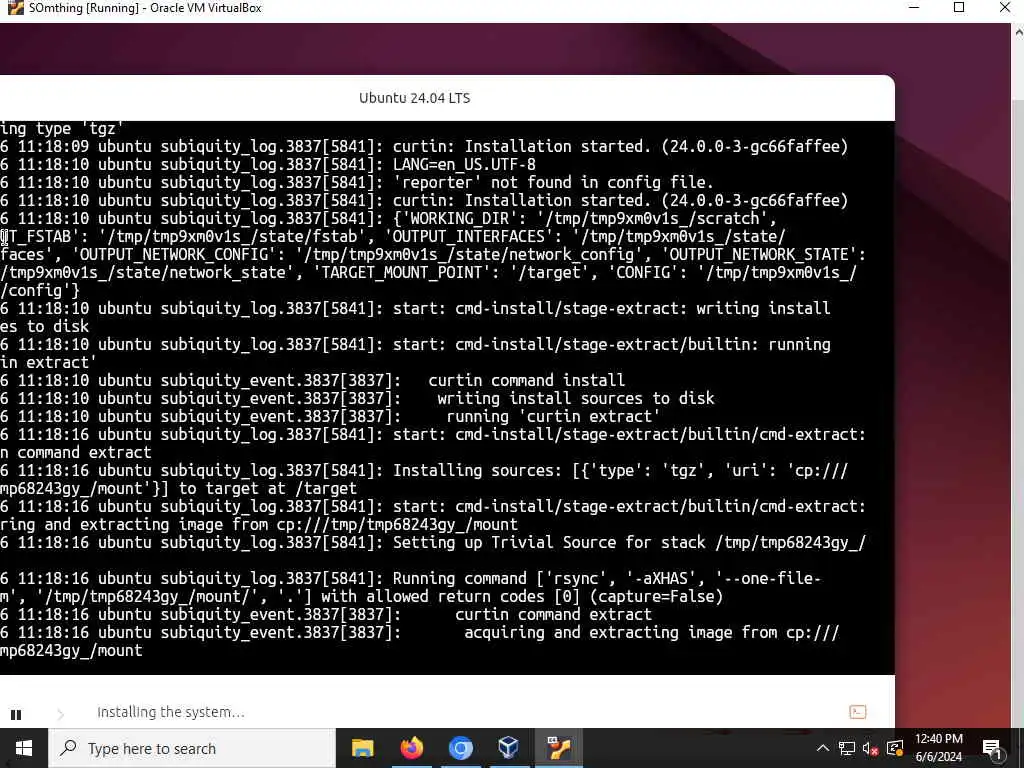Minimize the VirtualBox VM window

pyautogui.click(x=914, y=8)
